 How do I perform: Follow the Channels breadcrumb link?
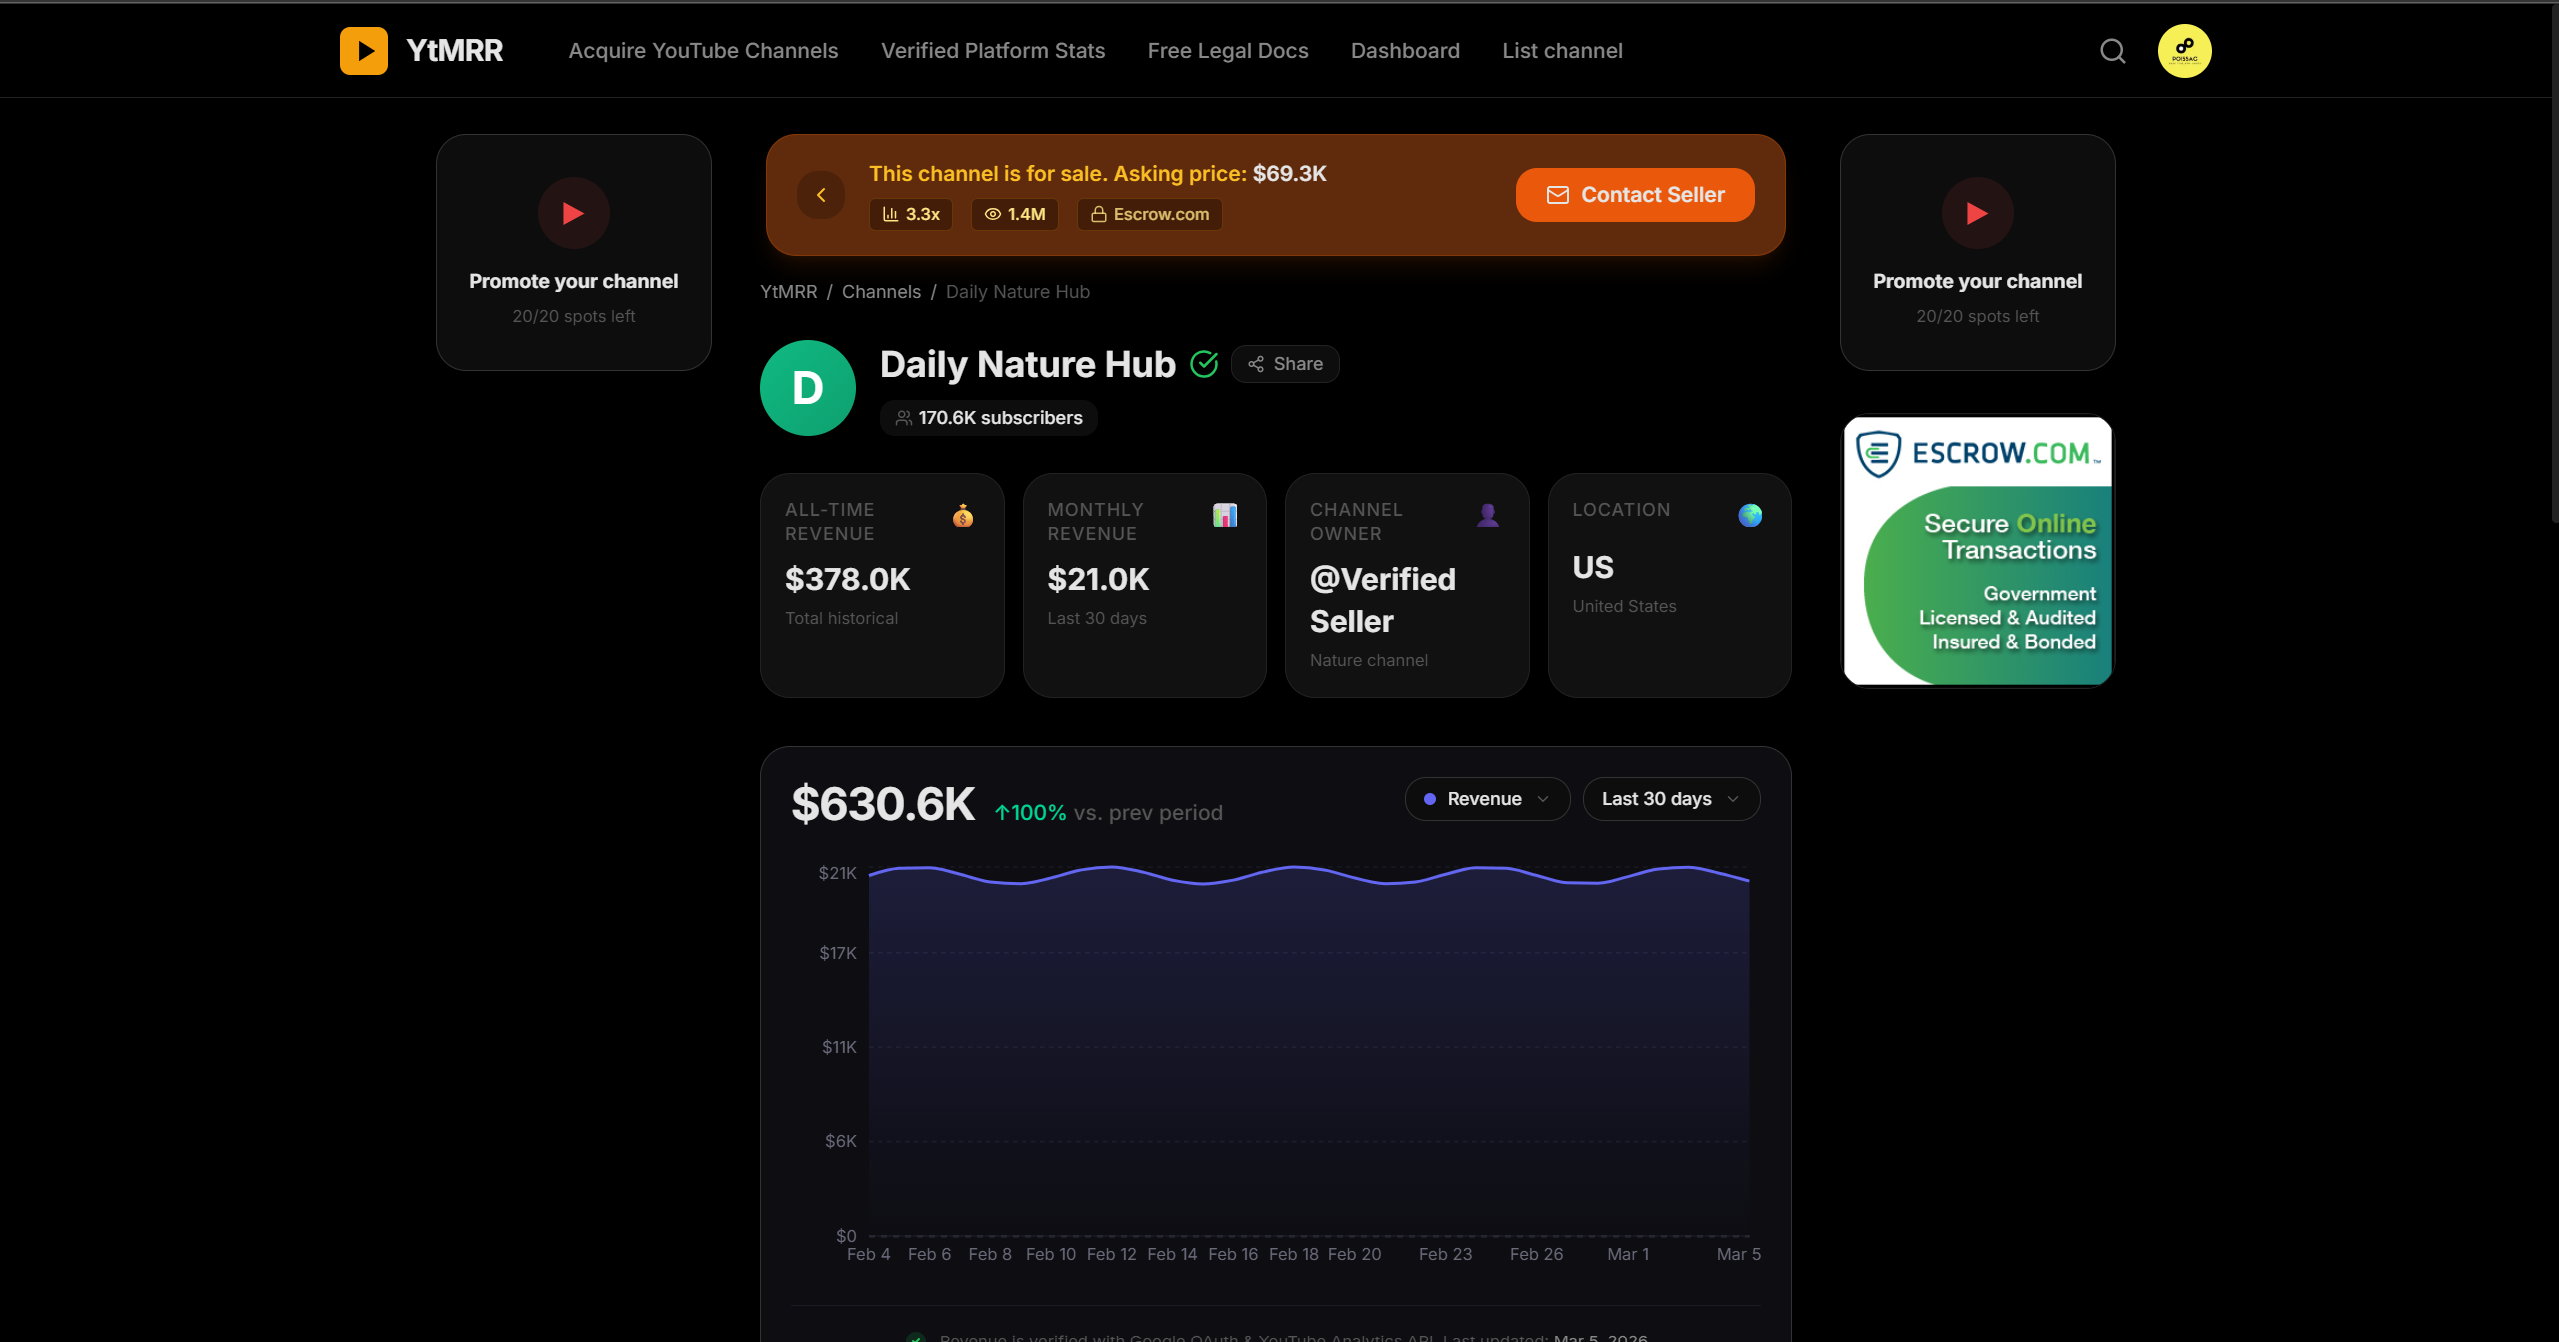click(880, 292)
